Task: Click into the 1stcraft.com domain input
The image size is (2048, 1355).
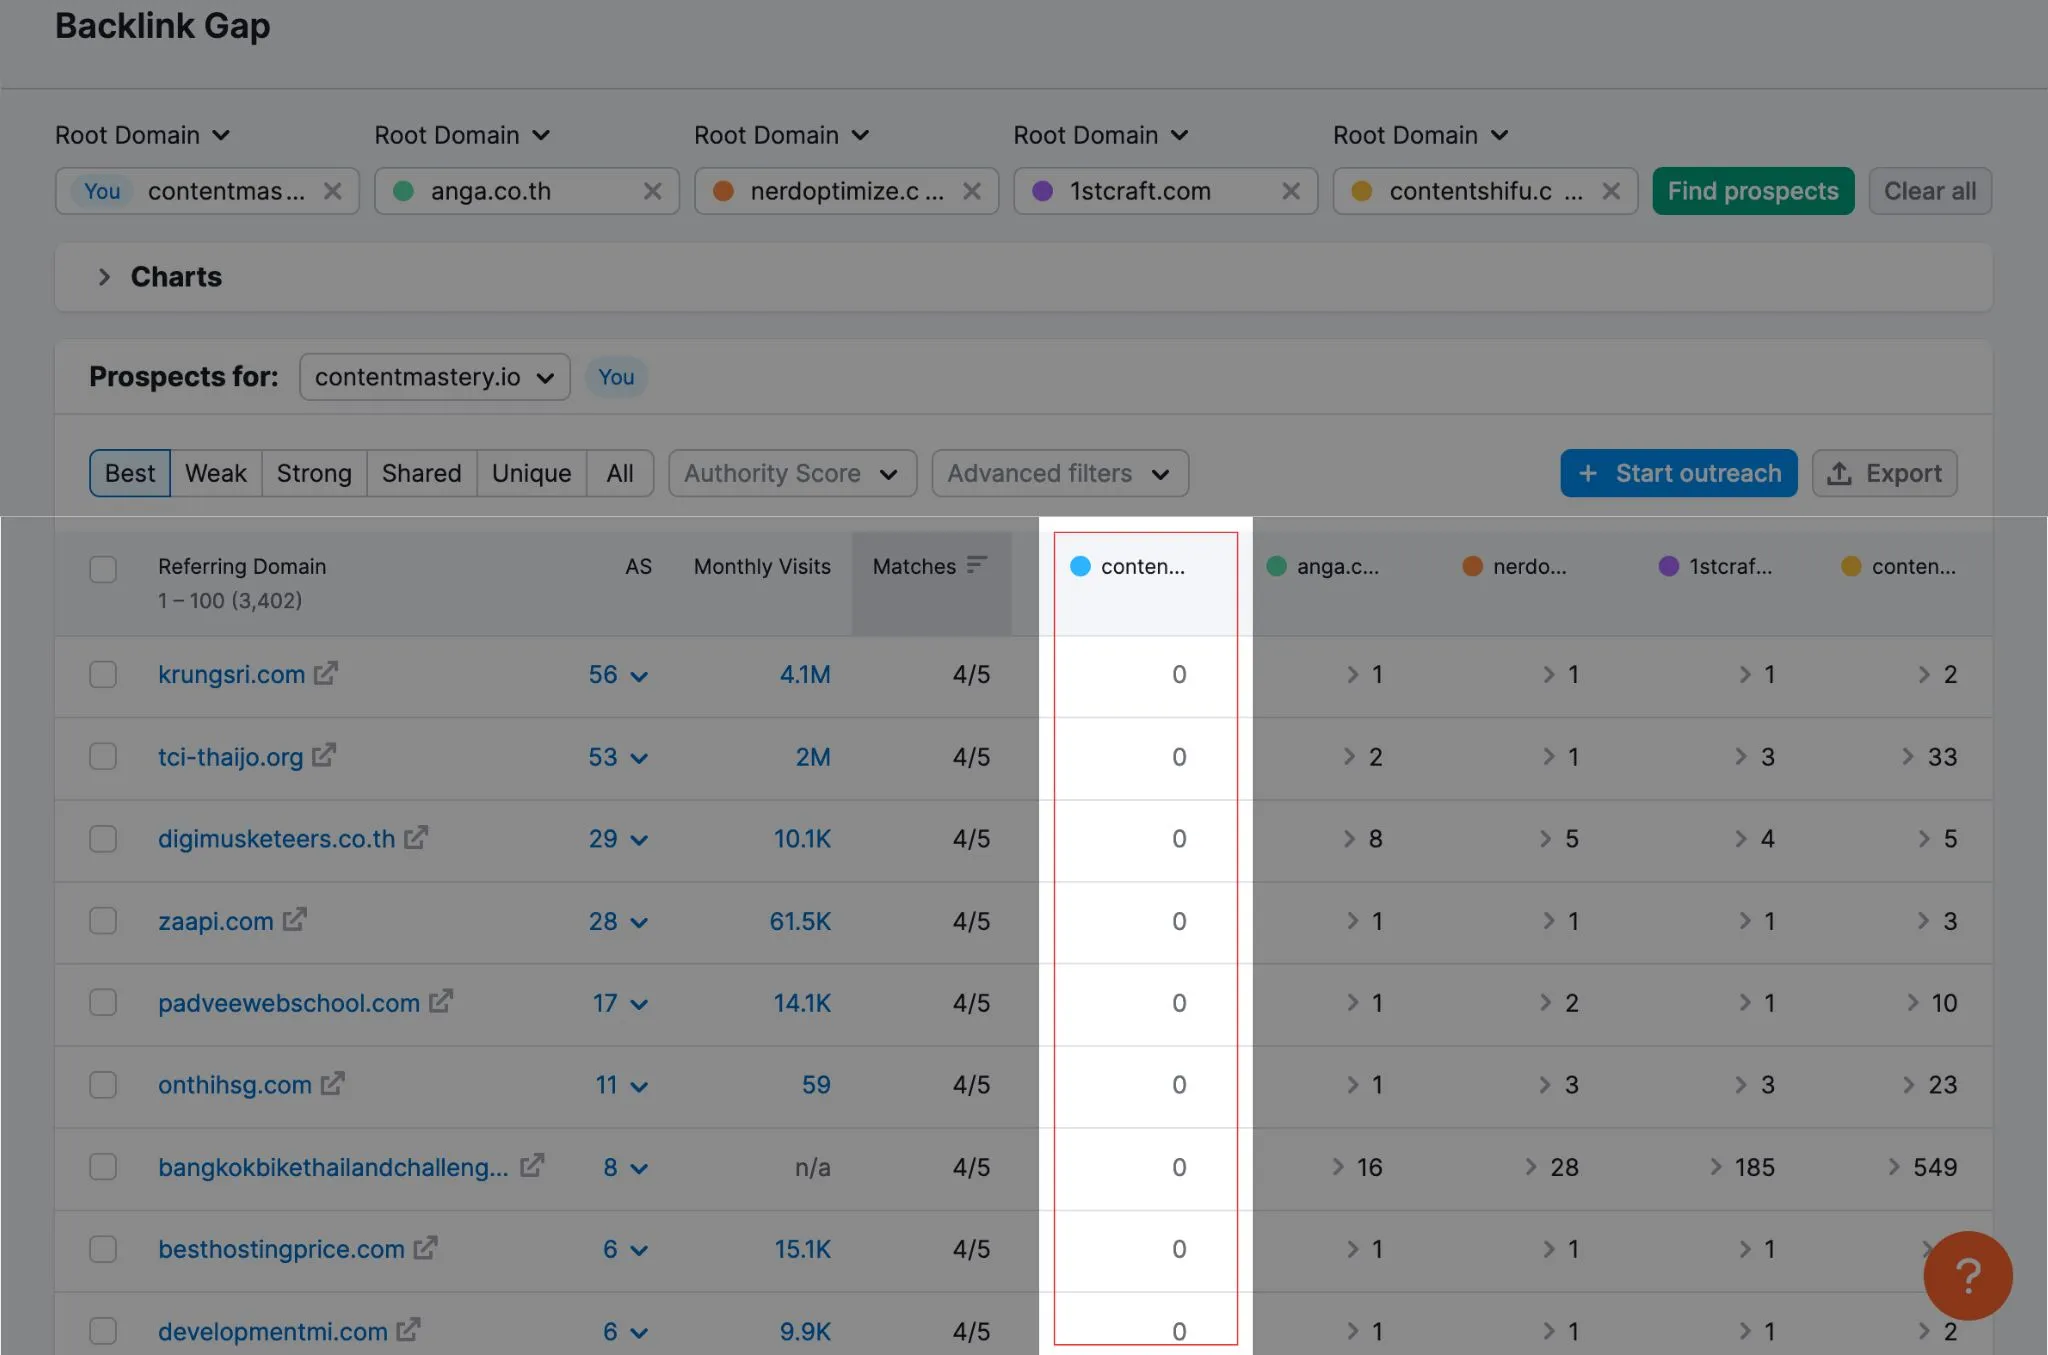Action: [x=1165, y=191]
